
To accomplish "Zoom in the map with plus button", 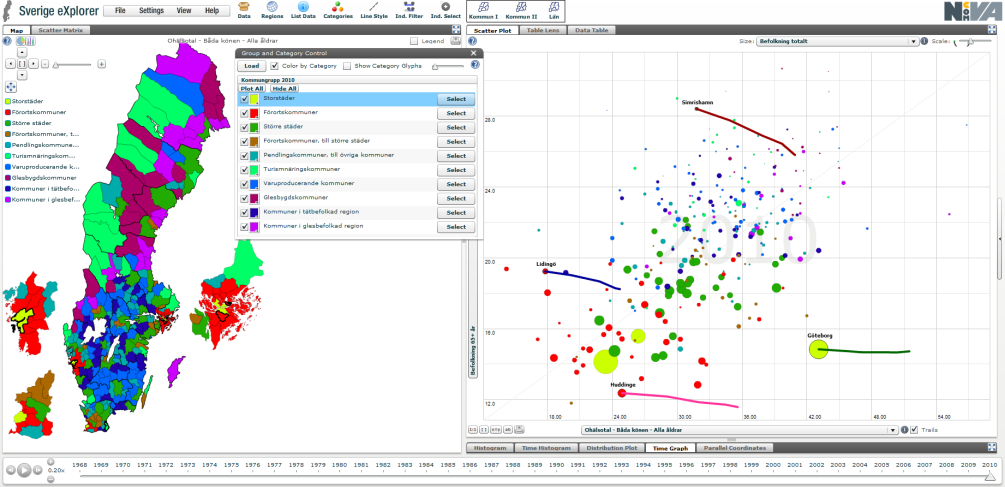I will pyautogui.click(x=101, y=64).
